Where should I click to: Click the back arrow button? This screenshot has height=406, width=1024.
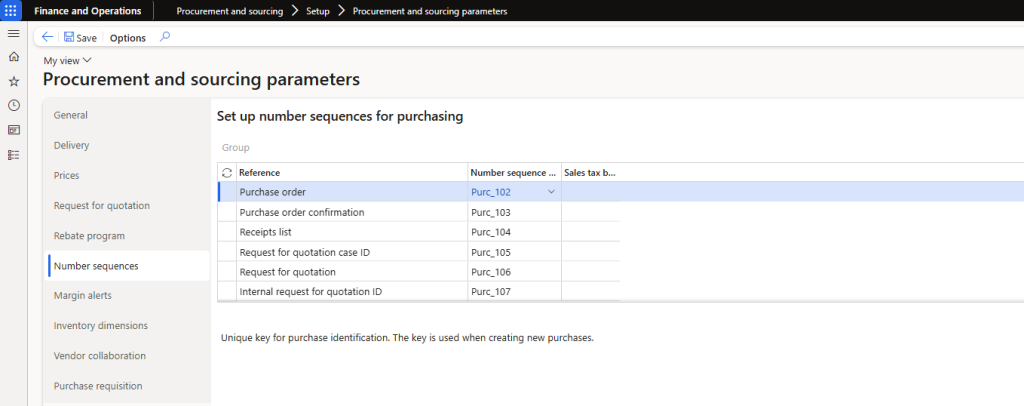(x=47, y=37)
